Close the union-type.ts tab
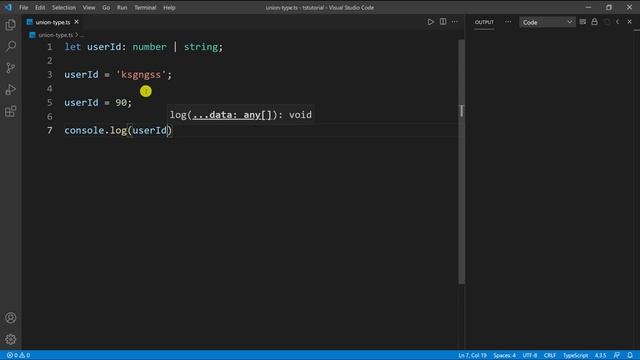The image size is (640, 360). 76,22
